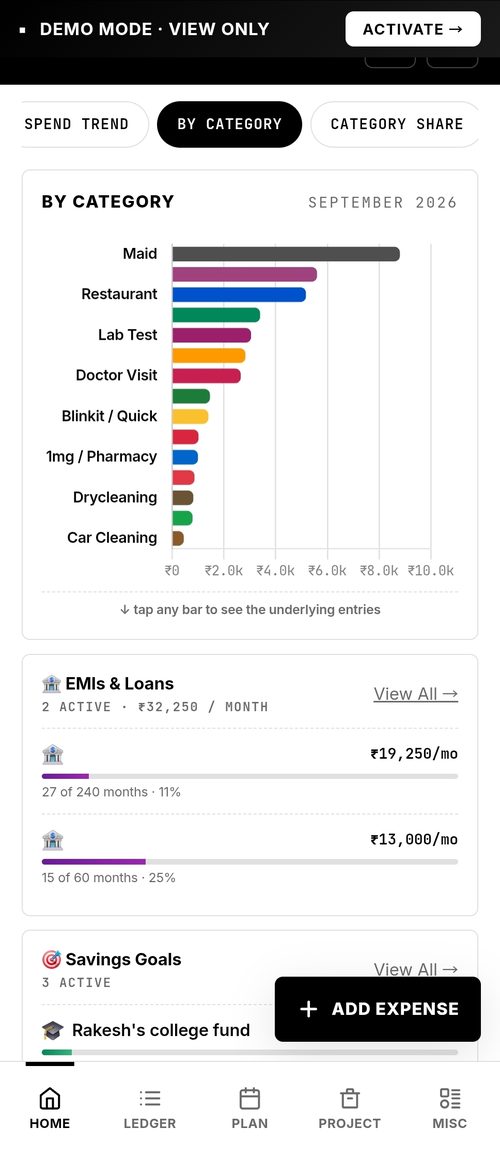500x1159 pixels.
Task: Tap the gray Maid bar in chart
Action: click(286, 254)
